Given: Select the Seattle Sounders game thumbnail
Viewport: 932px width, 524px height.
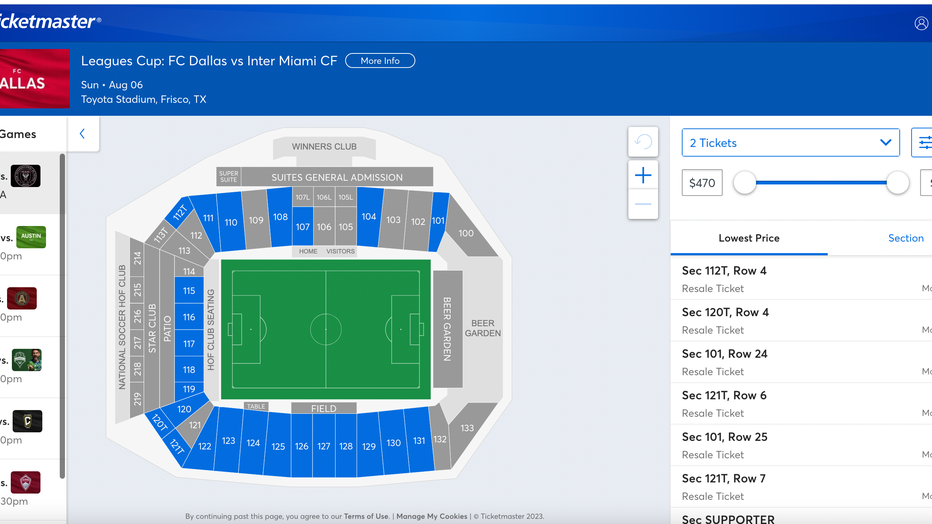Looking at the screenshot, I should [27, 359].
